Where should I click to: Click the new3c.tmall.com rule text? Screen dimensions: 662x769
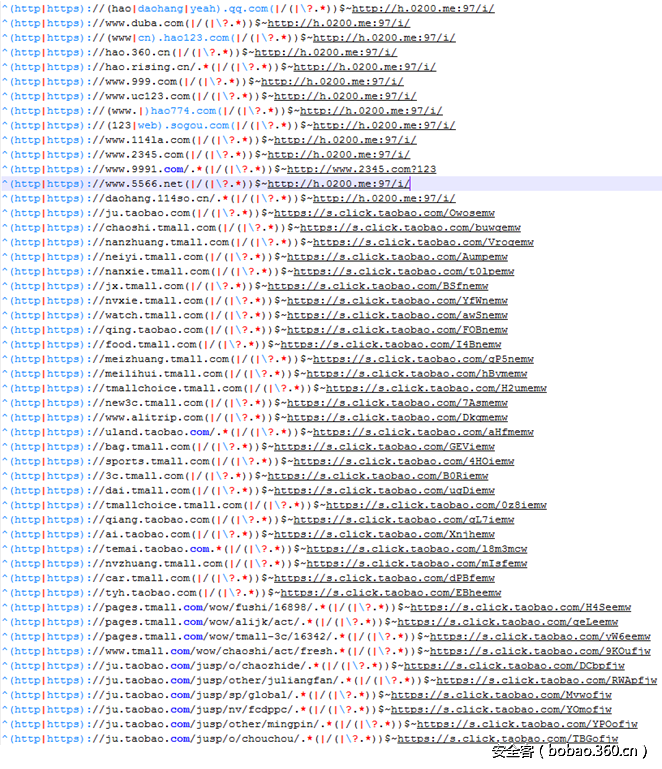point(154,403)
